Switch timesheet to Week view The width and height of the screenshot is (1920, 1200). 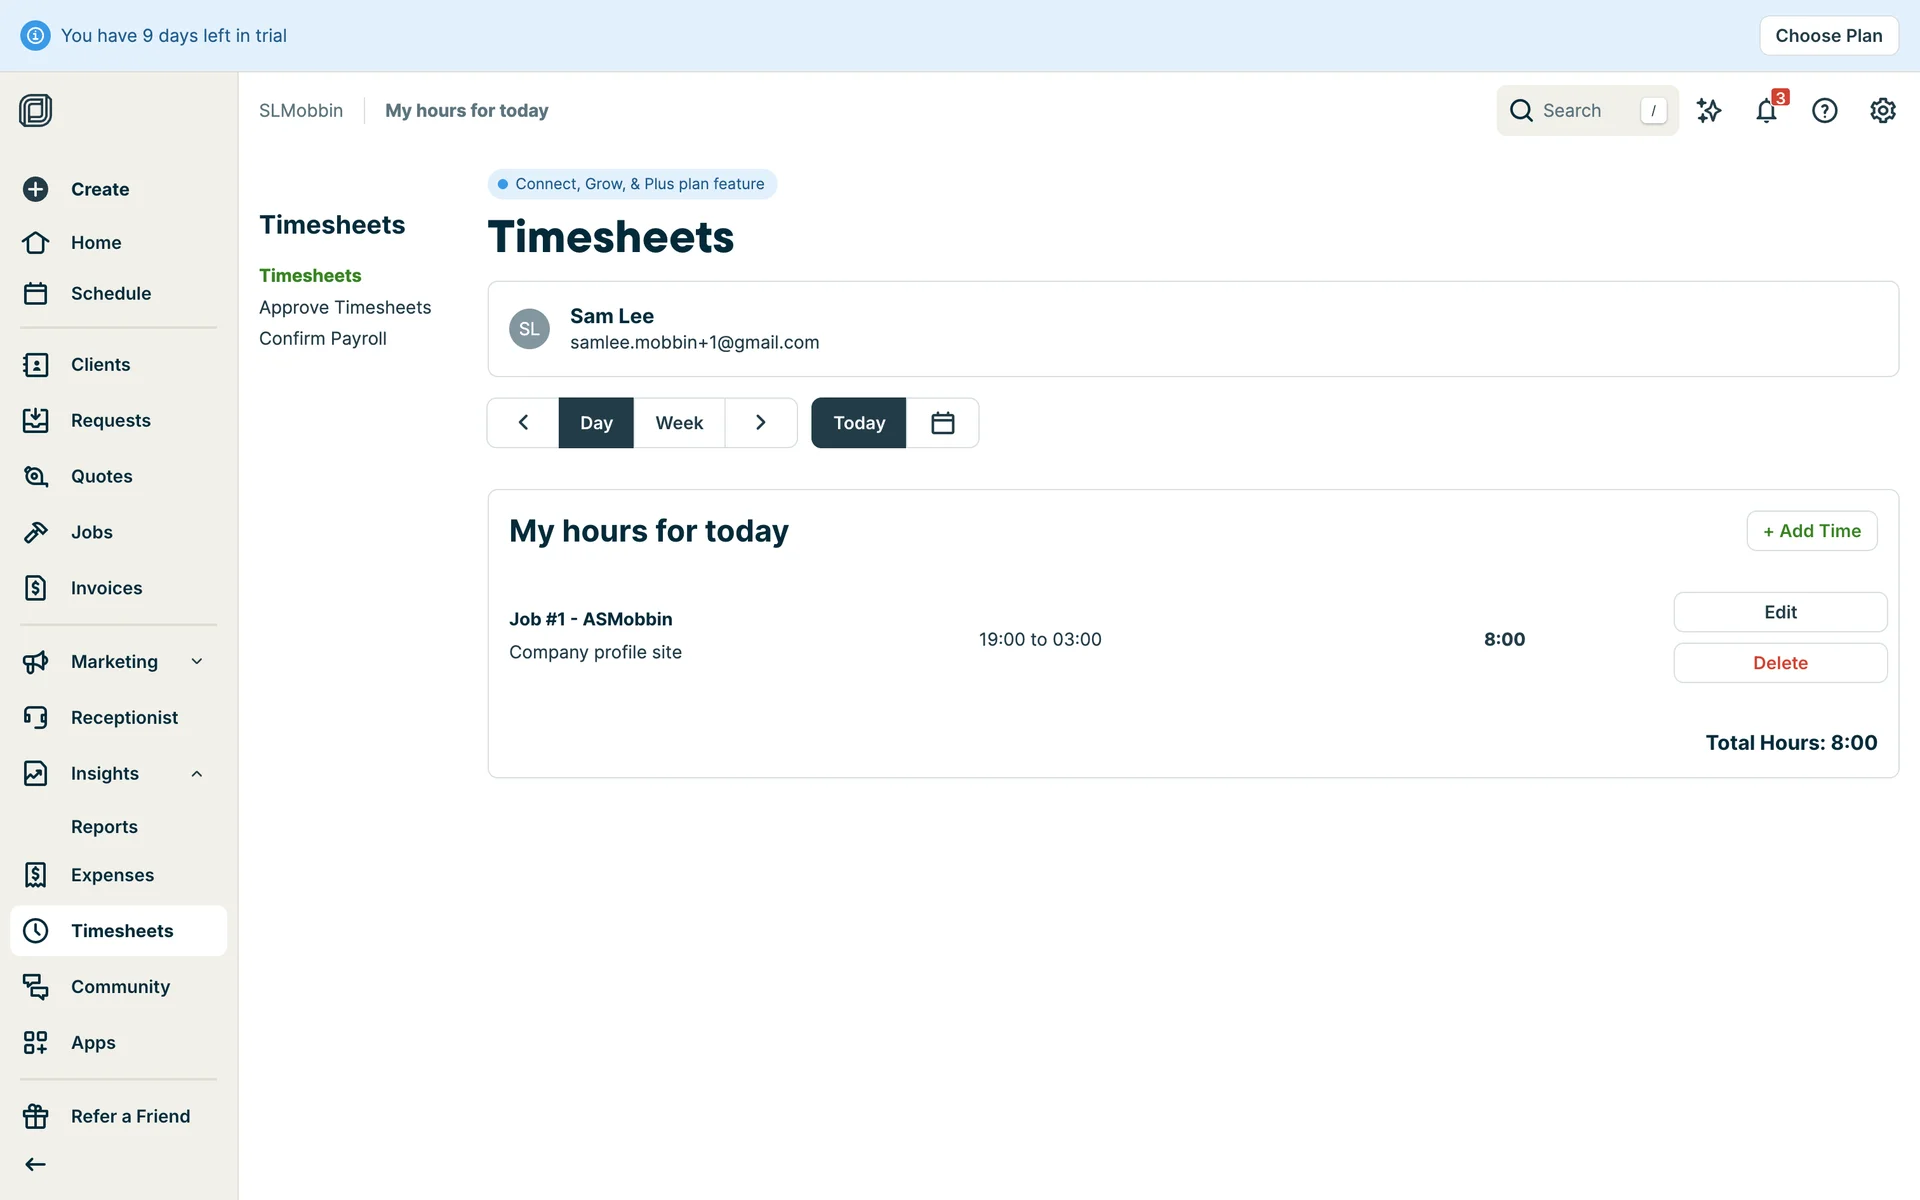tap(679, 423)
